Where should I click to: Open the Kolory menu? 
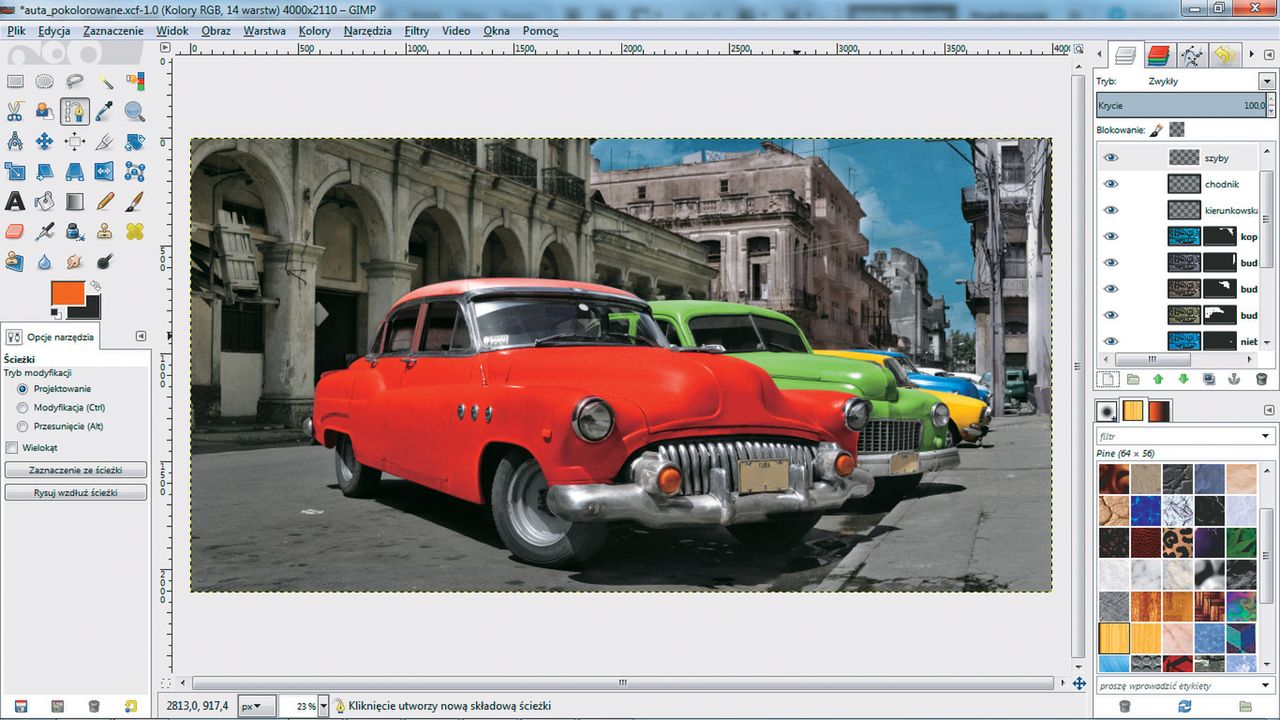315,31
